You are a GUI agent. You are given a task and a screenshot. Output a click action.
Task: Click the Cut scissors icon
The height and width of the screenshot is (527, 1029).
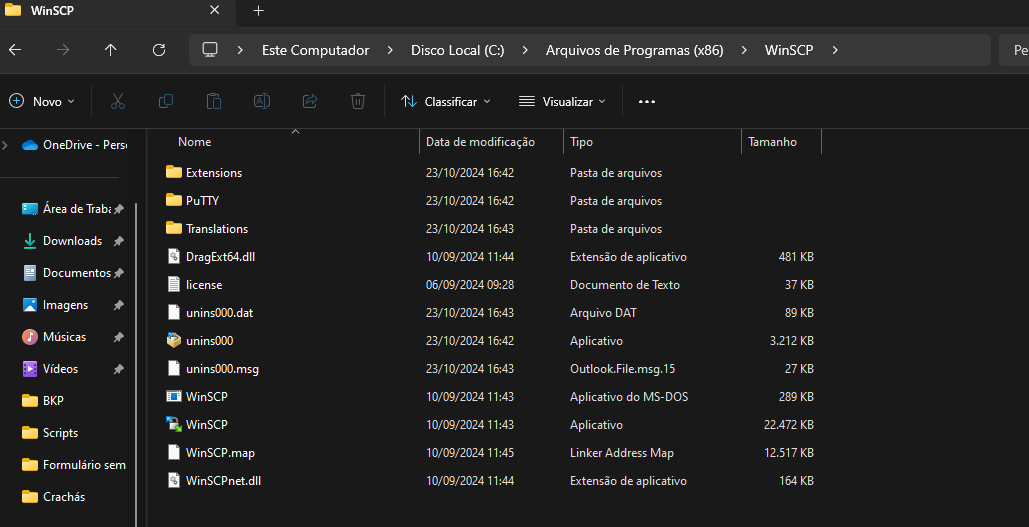pyautogui.click(x=118, y=101)
